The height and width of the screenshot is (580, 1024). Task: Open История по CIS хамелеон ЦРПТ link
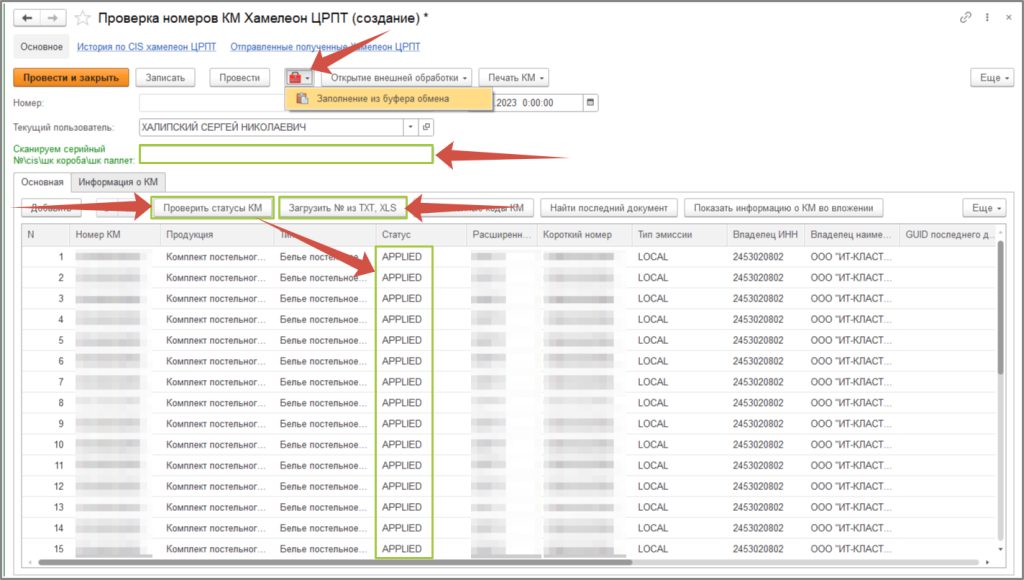(146, 47)
